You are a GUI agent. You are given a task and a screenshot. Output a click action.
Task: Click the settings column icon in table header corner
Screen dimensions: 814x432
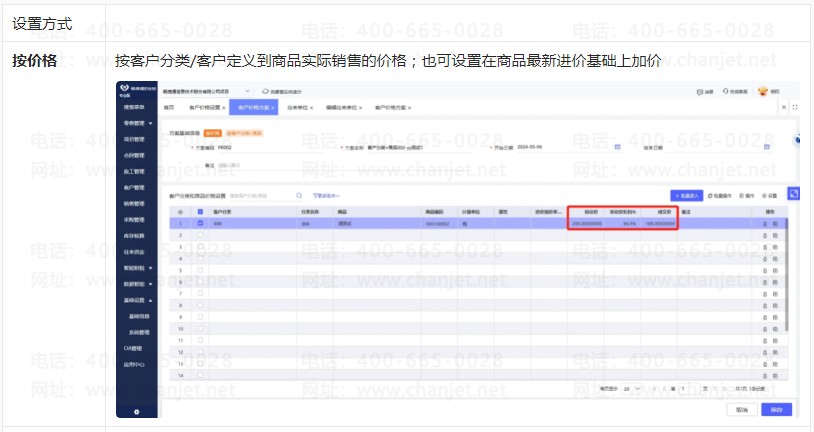(x=181, y=212)
